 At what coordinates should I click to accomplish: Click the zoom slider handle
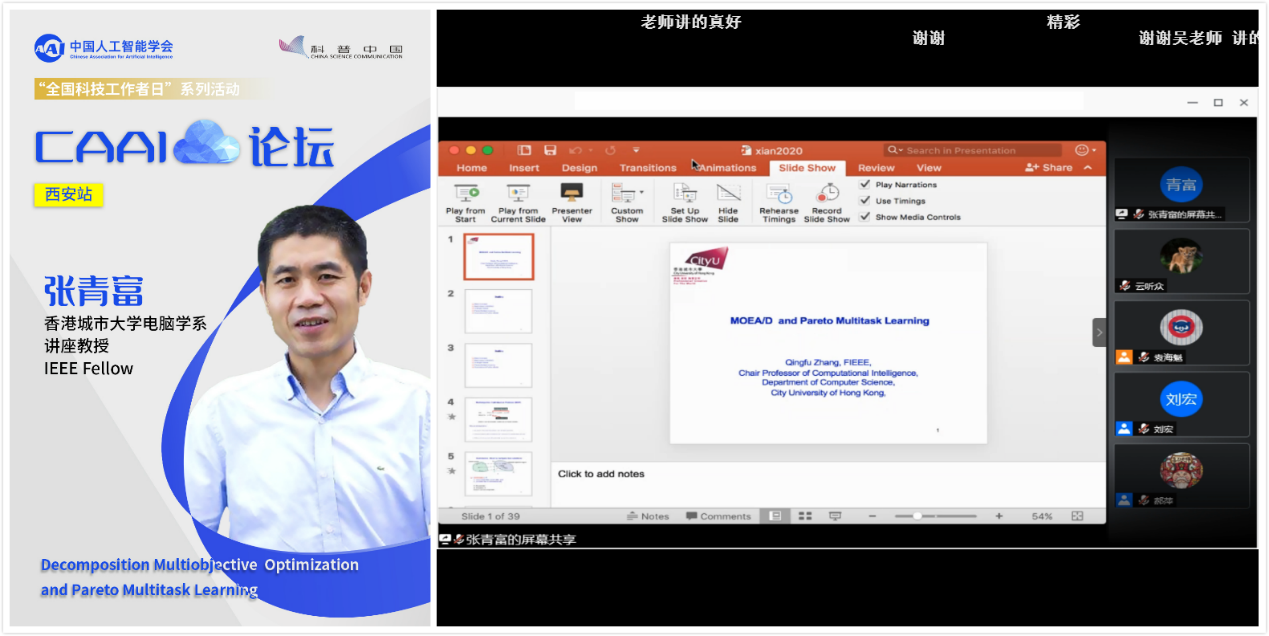click(x=917, y=516)
